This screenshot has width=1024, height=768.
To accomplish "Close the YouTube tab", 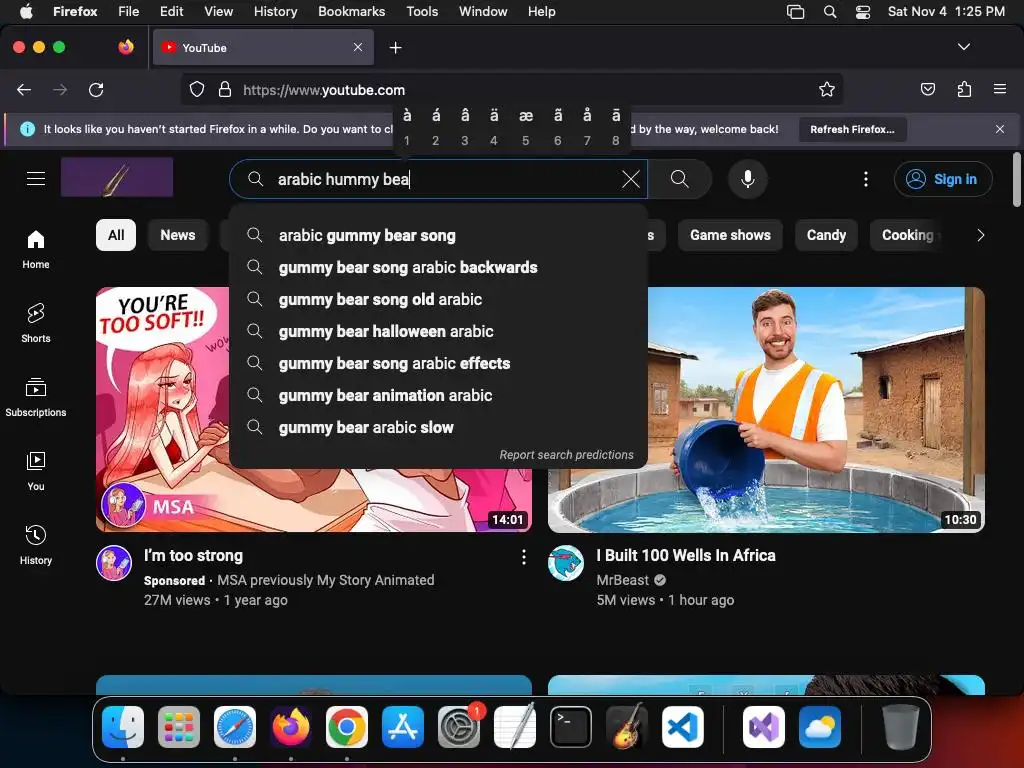I will coord(358,47).
